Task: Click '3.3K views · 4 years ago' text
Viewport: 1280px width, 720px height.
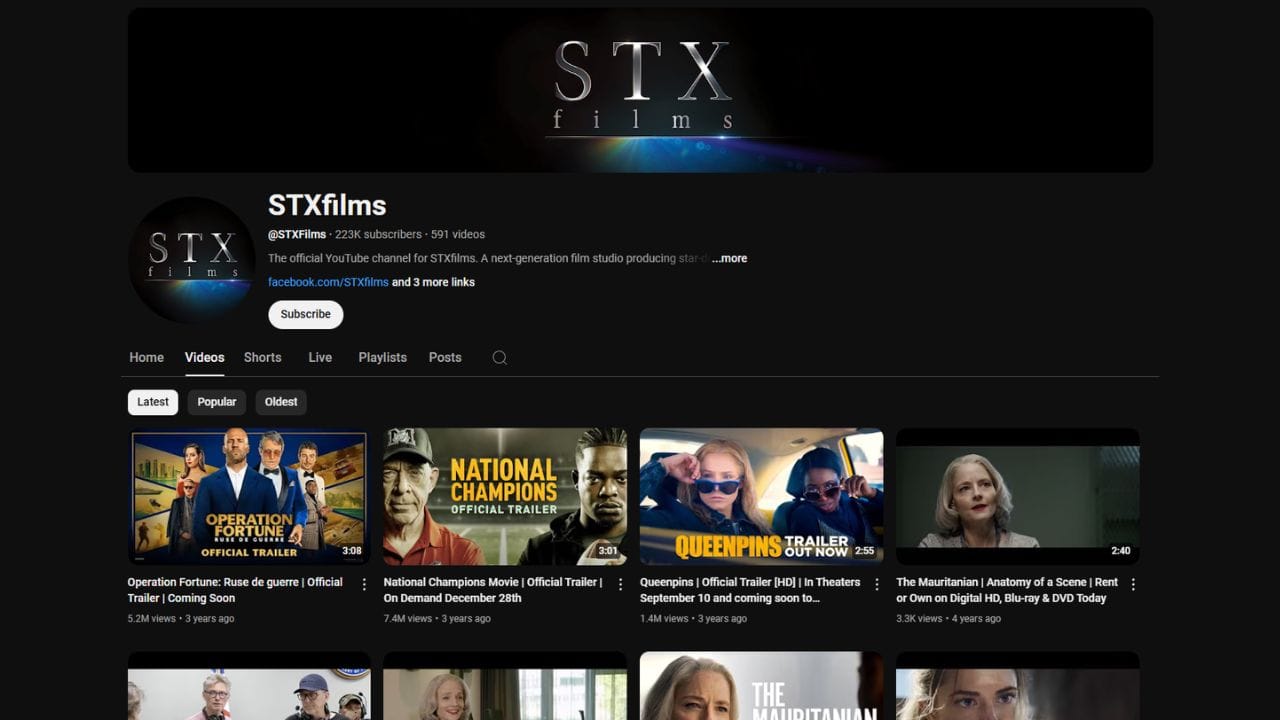Action: [x=949, y=618]
